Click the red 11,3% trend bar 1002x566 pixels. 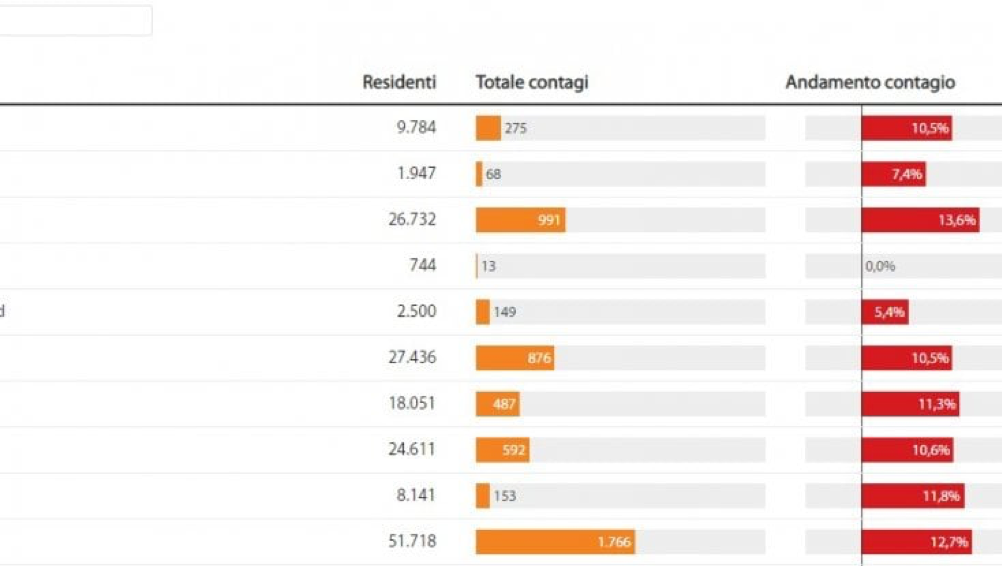(910, 404)
